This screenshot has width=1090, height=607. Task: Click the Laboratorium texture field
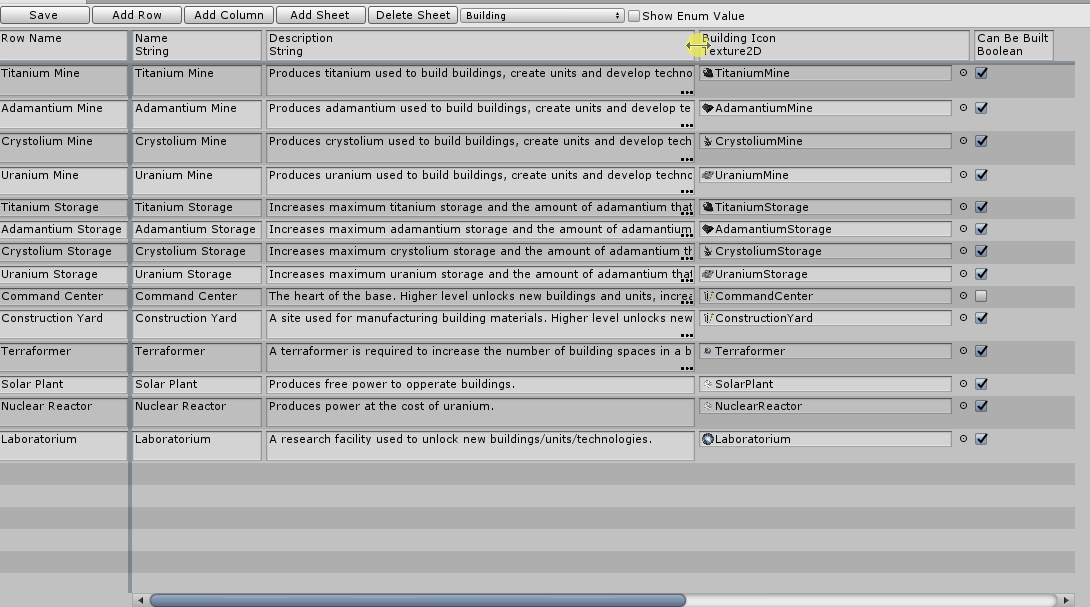pyautogui.click(x=825, y=439)
